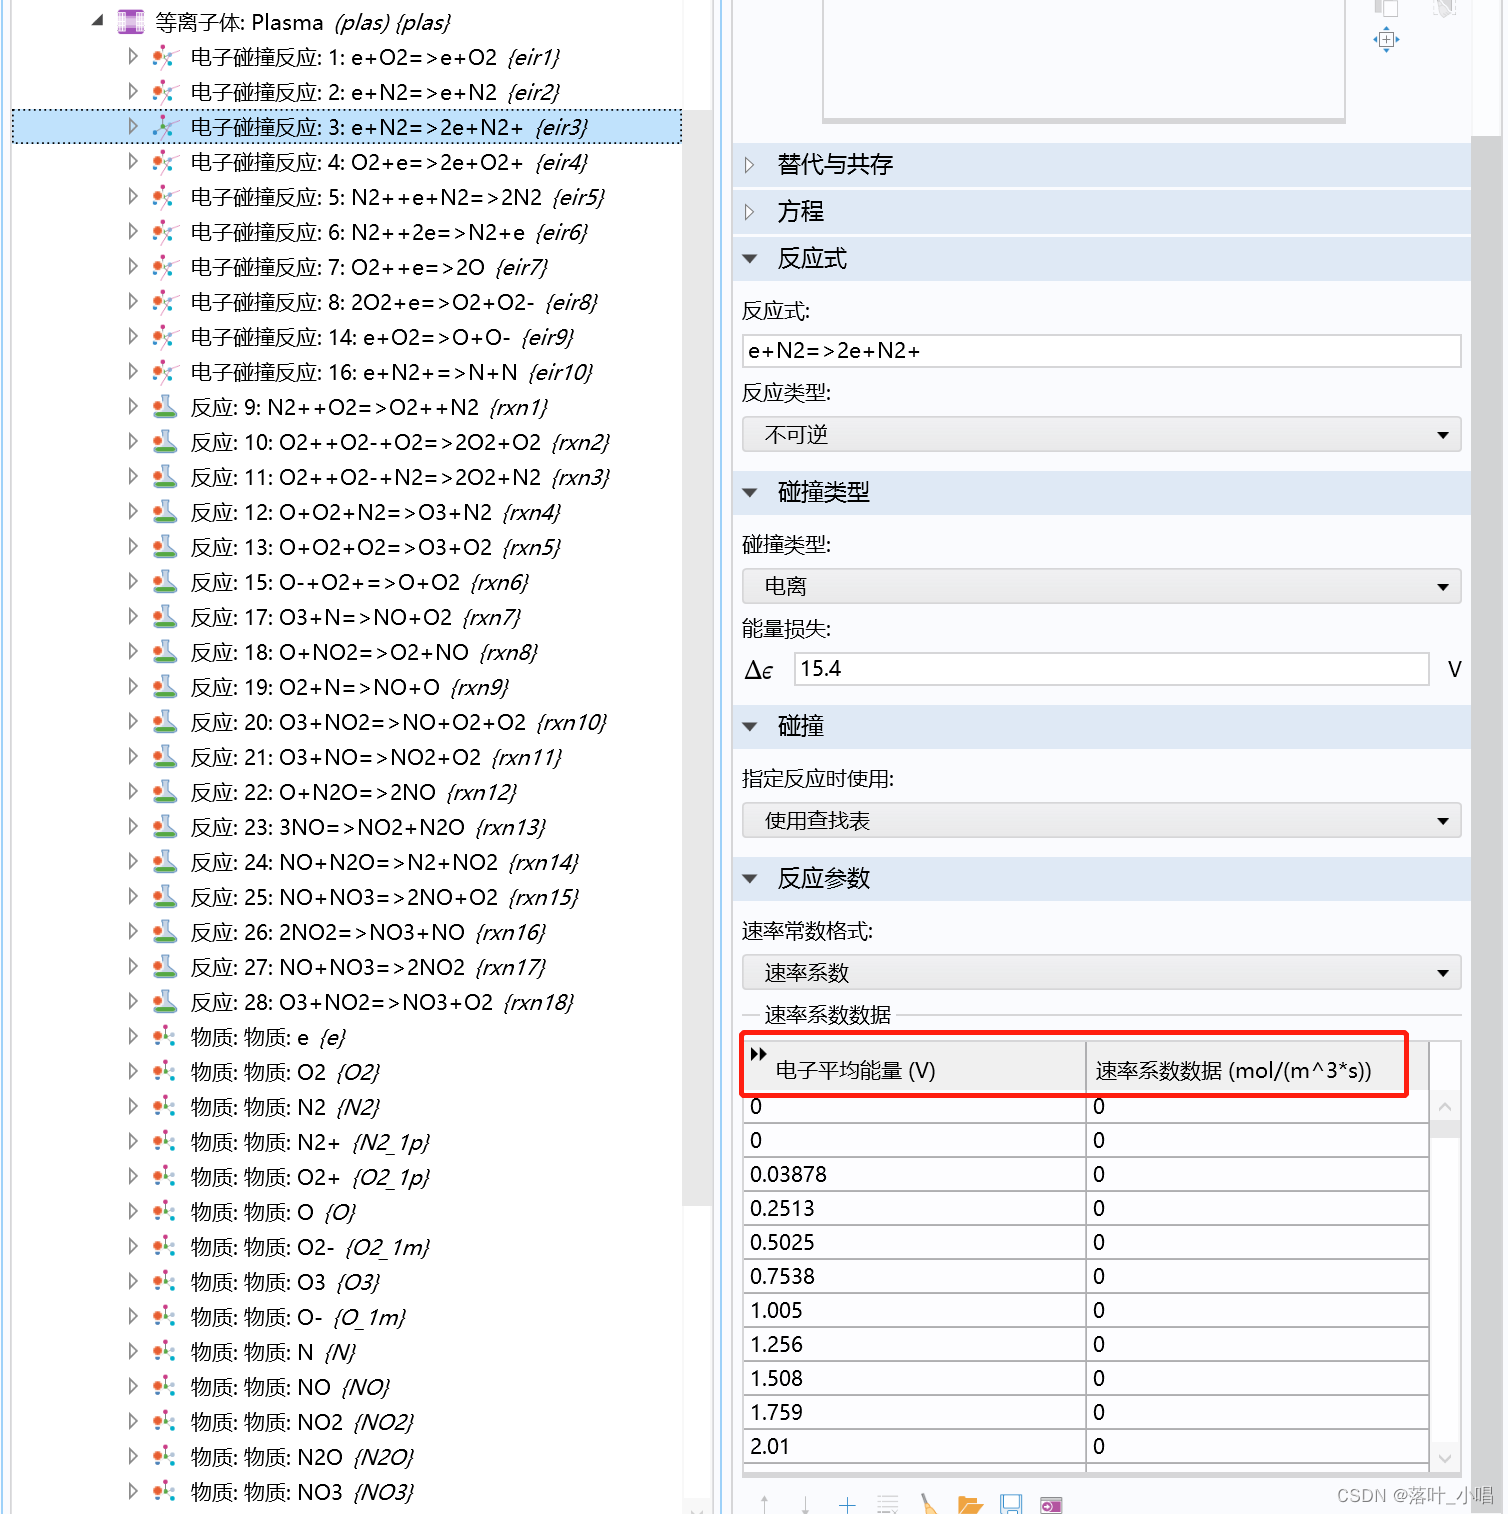Expand the 方程 section
Screen dimensions: 1508x1514
pos(750,211)
